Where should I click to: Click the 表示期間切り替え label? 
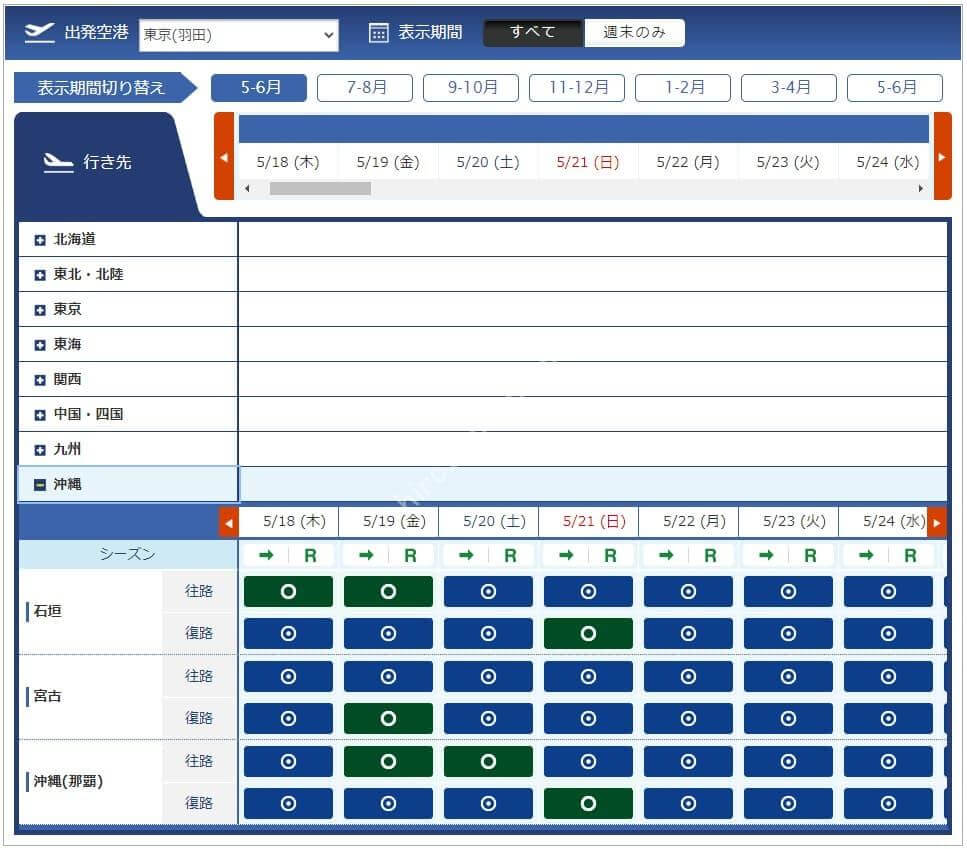[101, 88]
